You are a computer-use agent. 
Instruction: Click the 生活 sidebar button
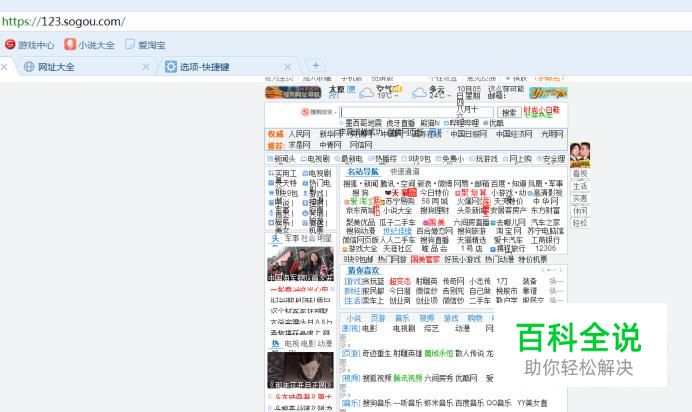[580, 186]
